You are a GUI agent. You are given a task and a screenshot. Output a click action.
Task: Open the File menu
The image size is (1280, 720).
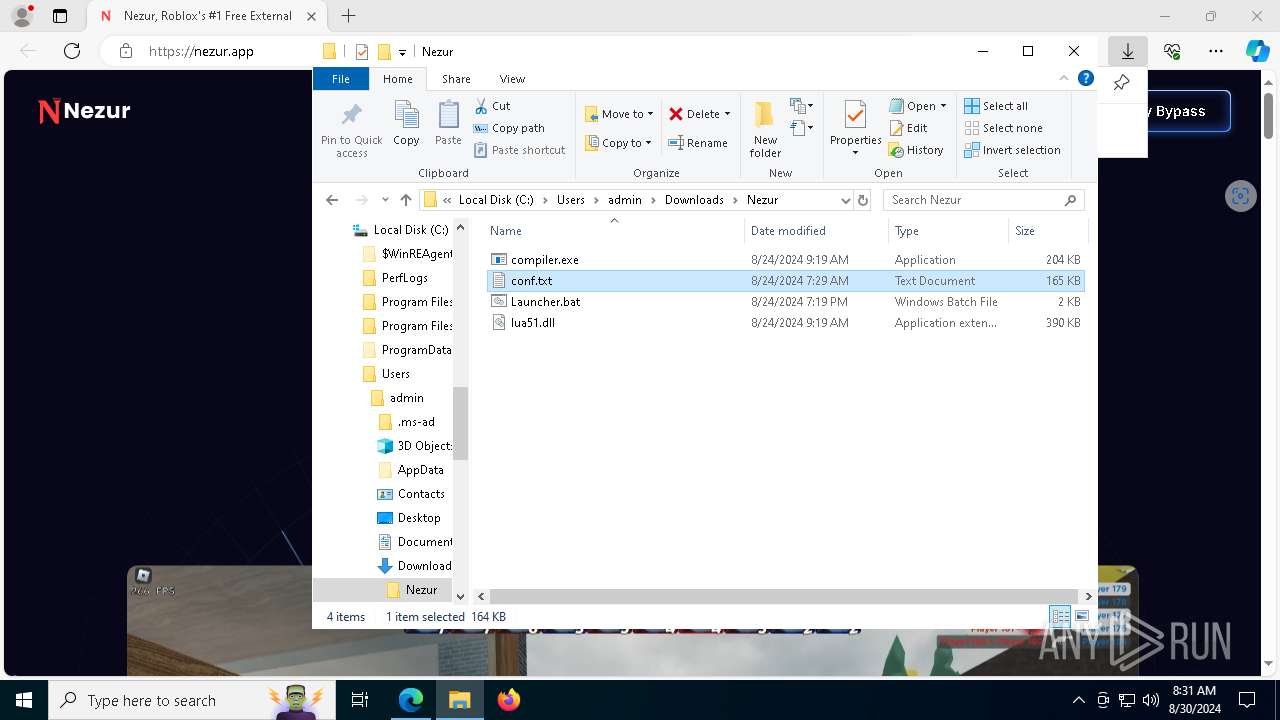point(341,79)
